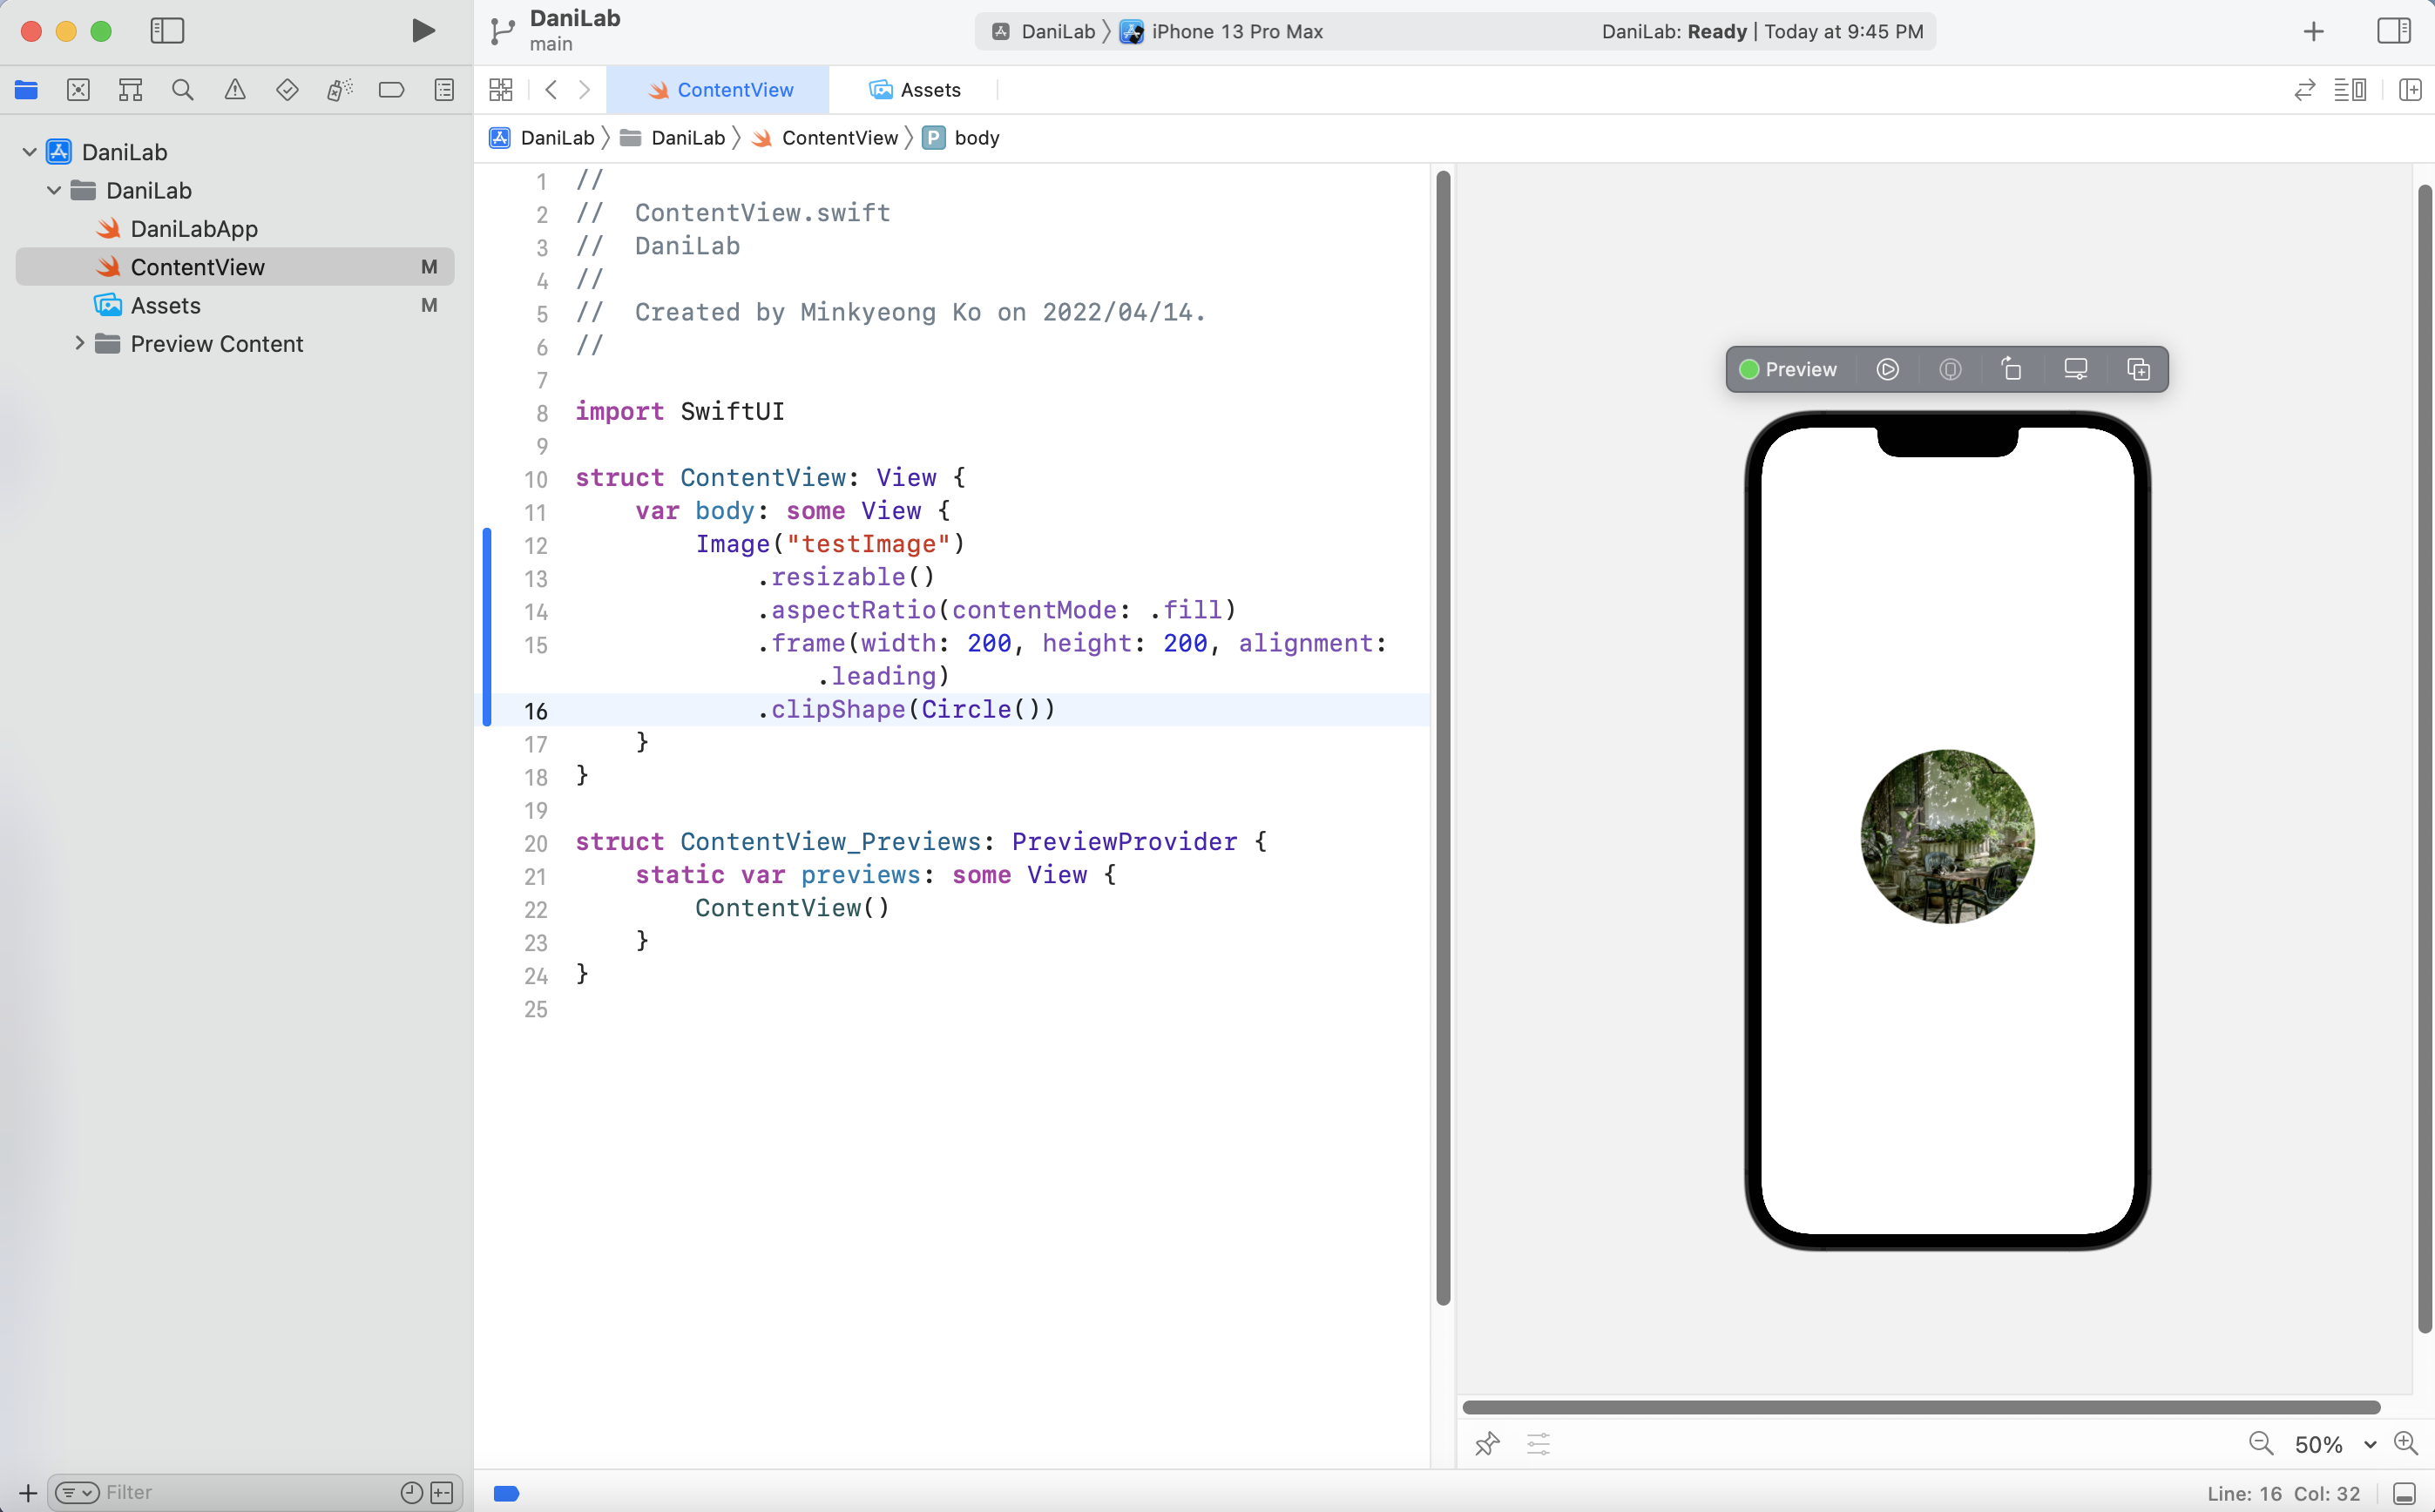
Task: Open the Find navigator magnifier icon
Action: point(182,90)
